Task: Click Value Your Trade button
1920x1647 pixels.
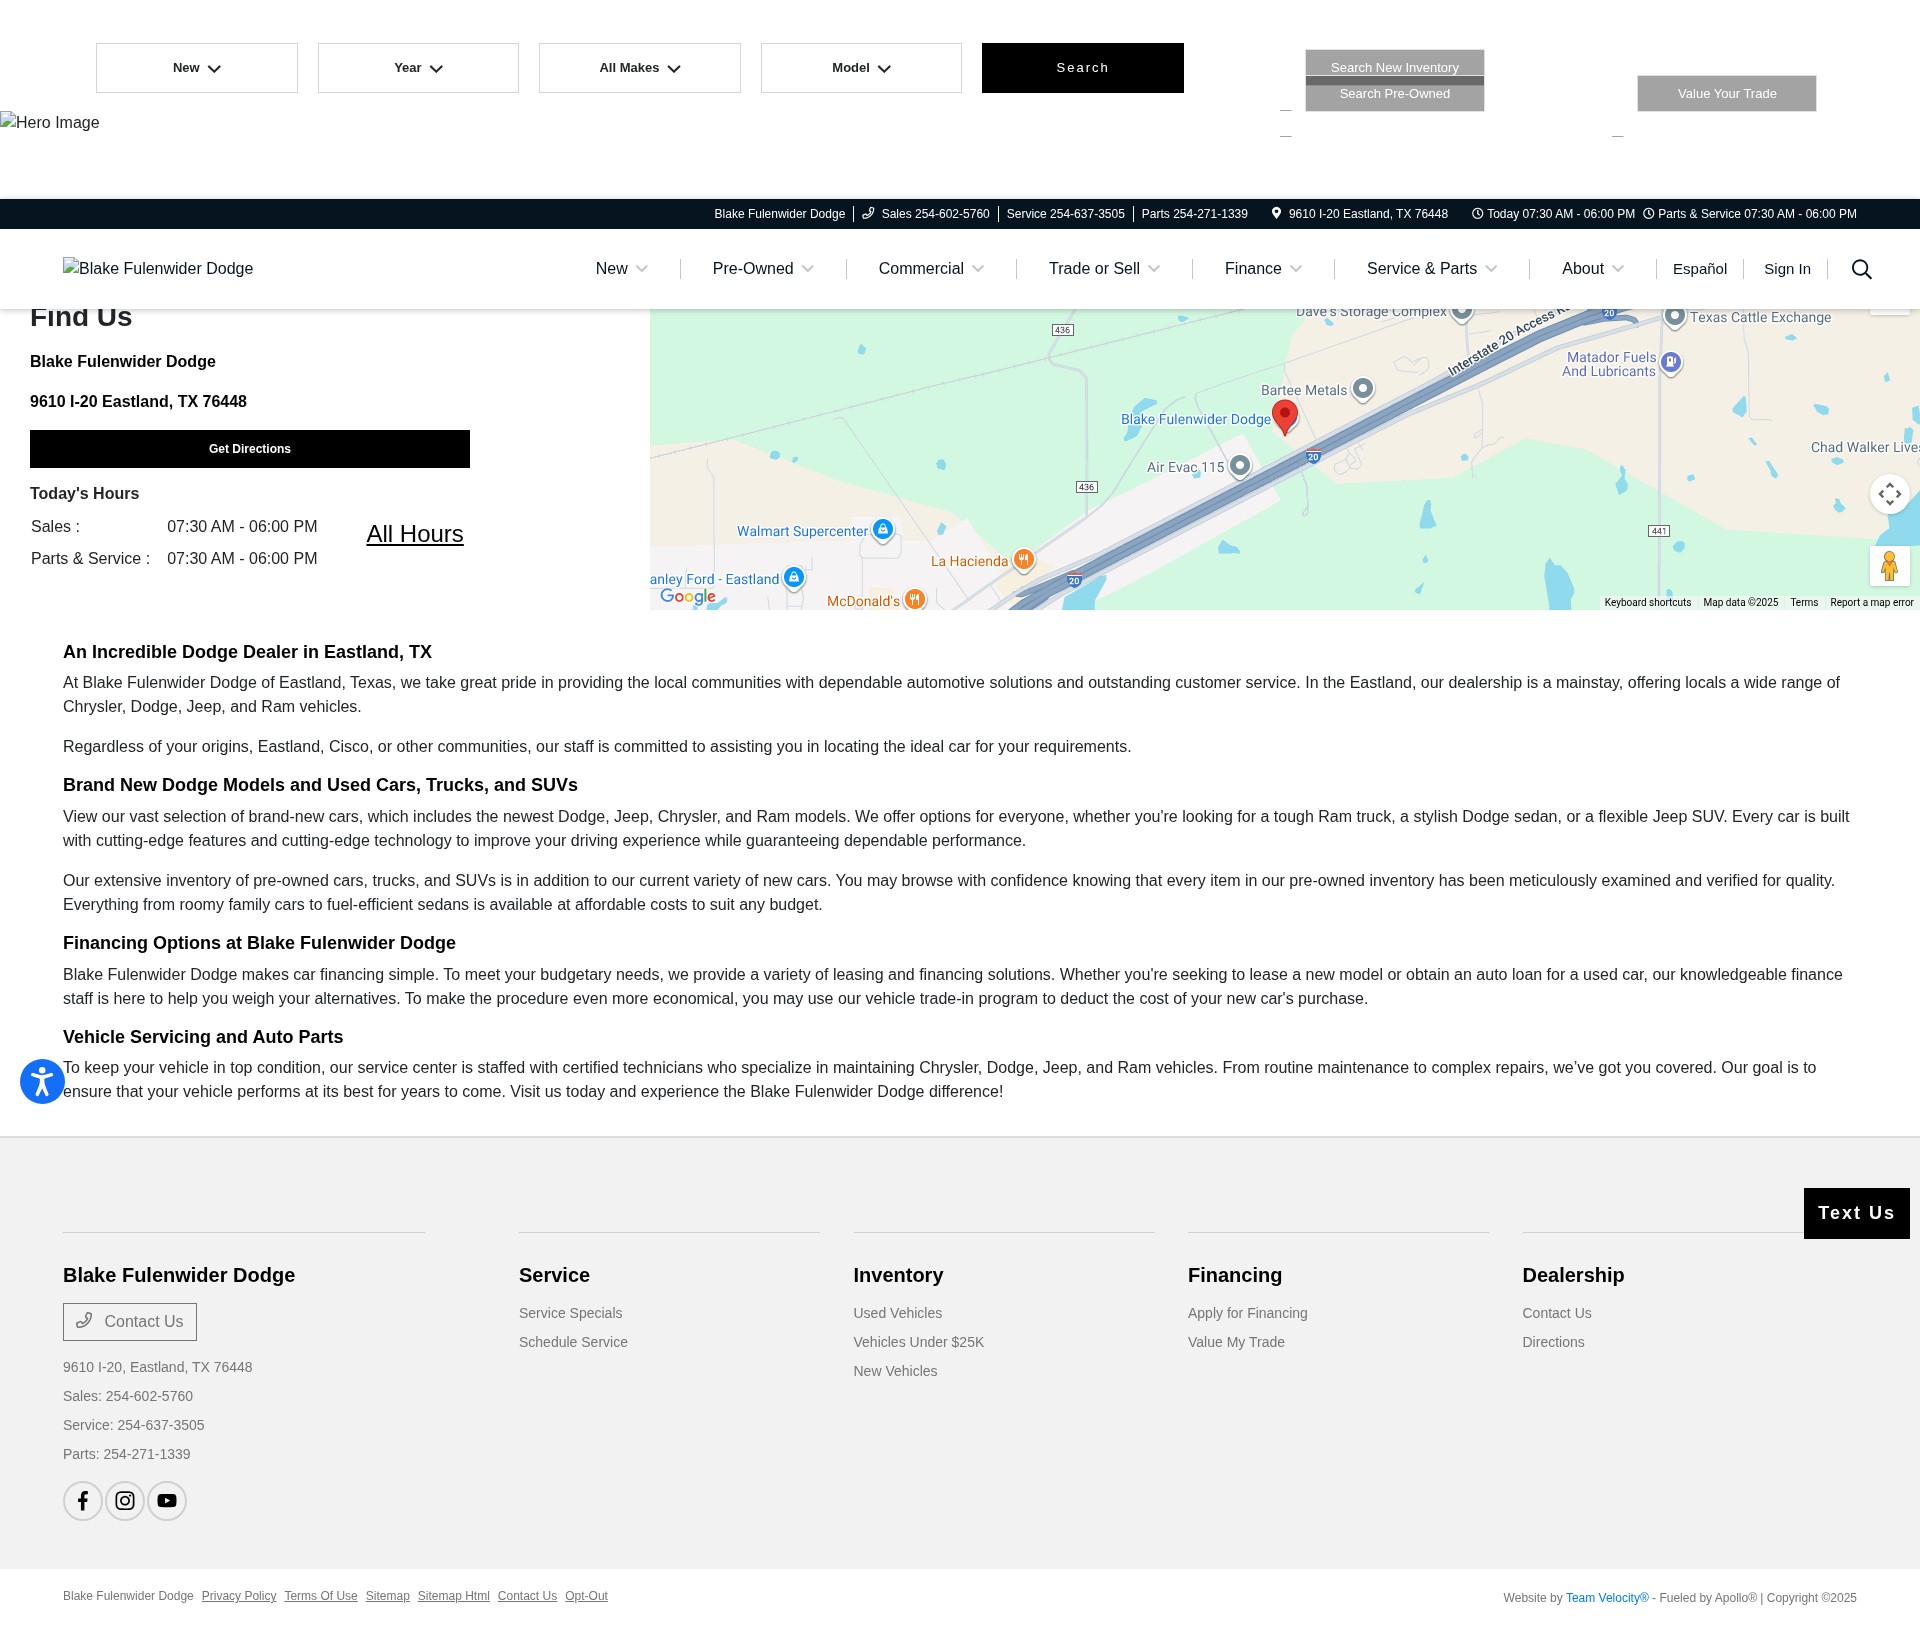Action: pos(1727,94)
